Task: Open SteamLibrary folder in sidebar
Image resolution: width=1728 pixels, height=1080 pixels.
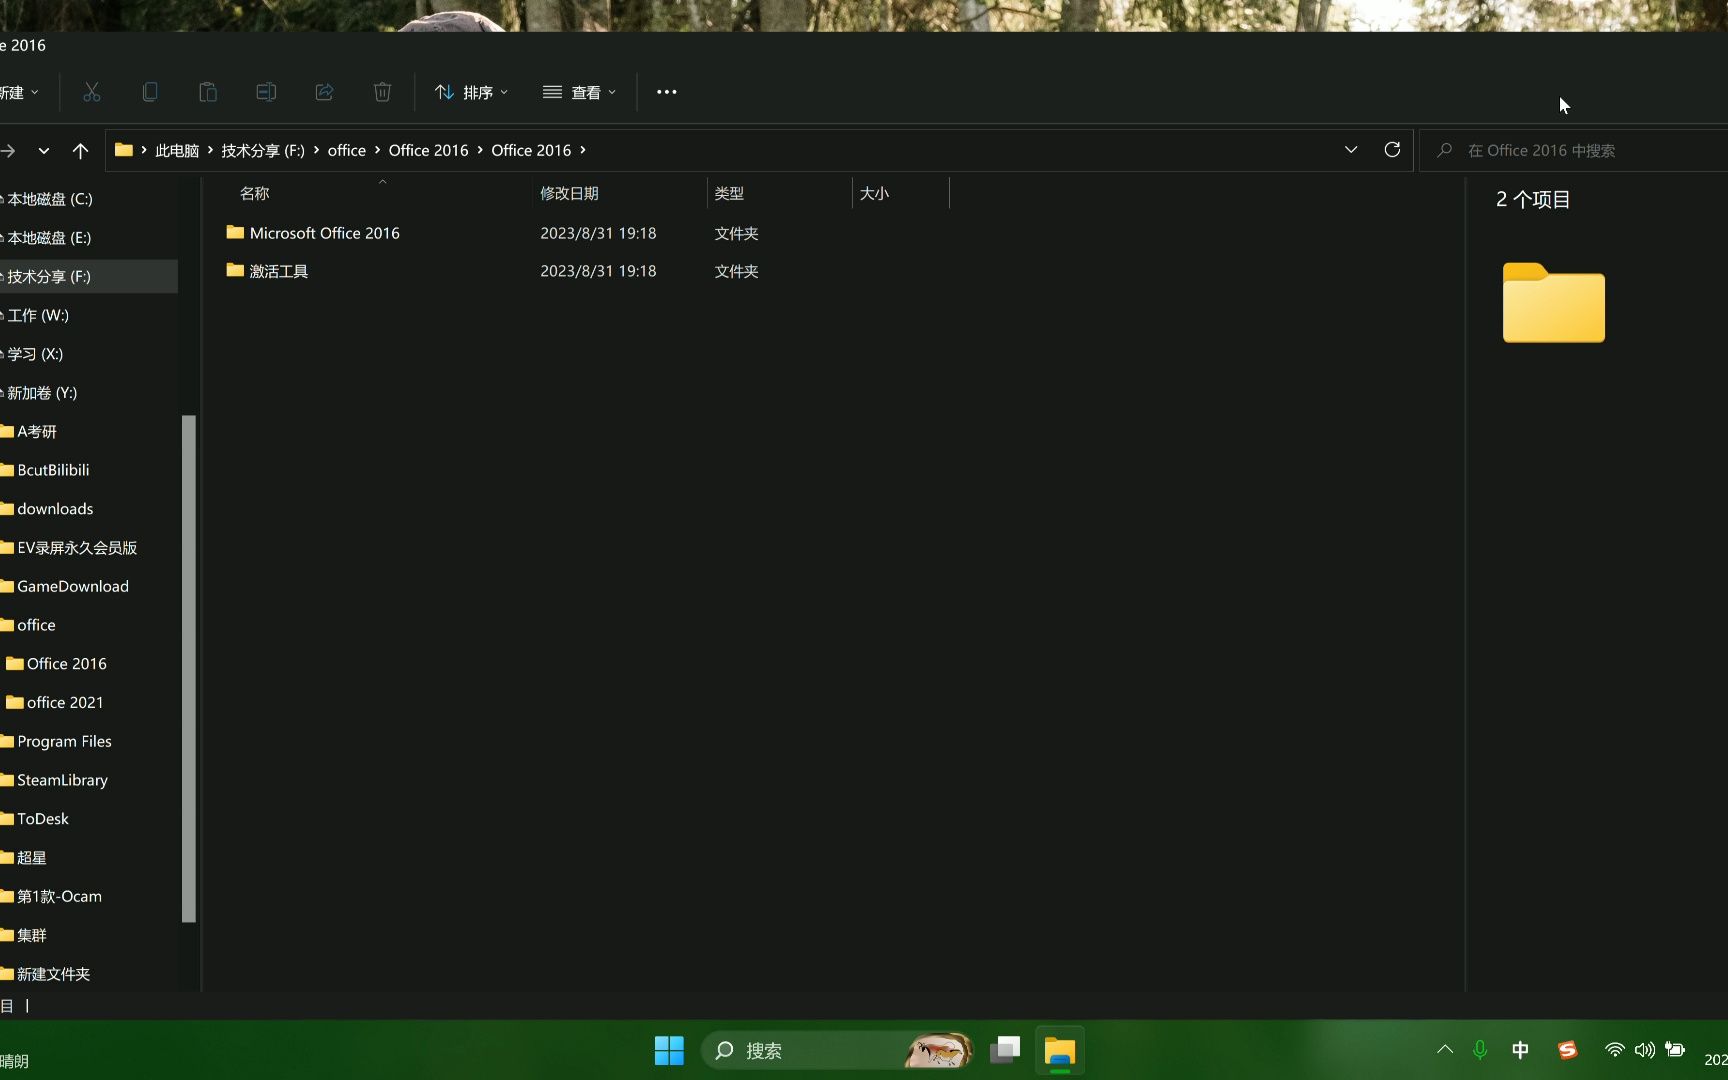Action: tap(62, 780)
